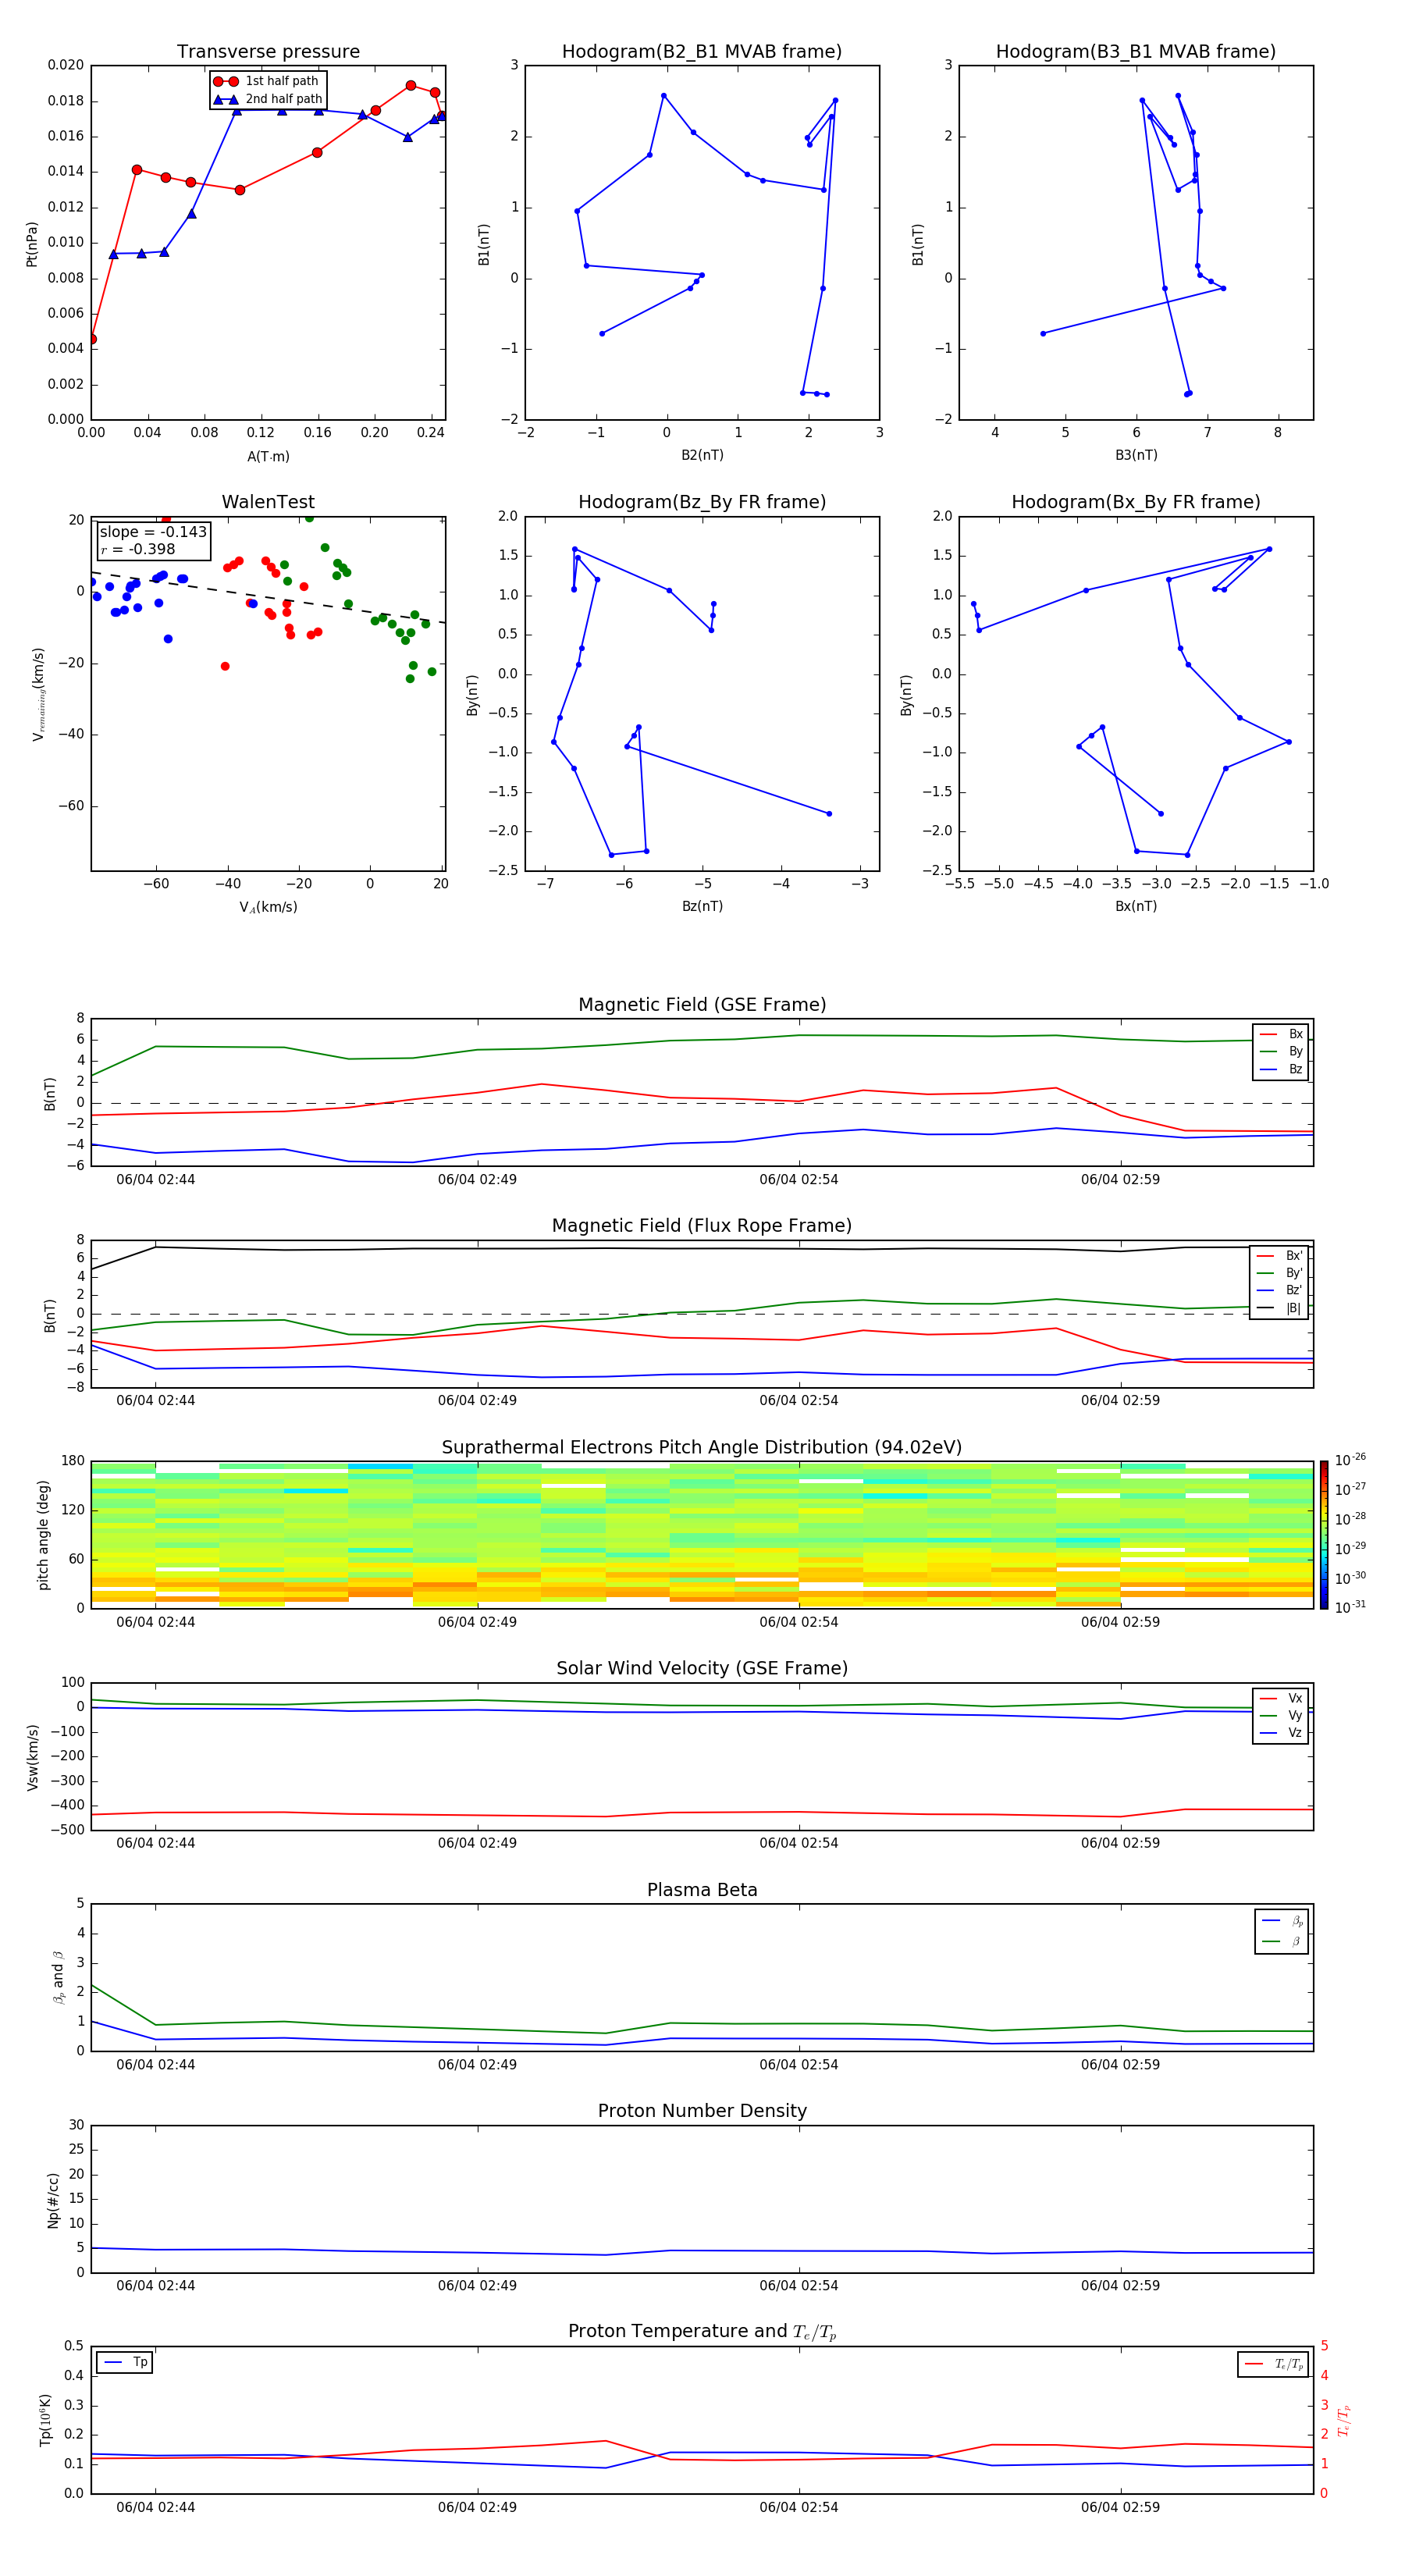Screen dimensions: 1405x2576
Task: Click the 'WalenTest' plot title
Action: click(x=268, y=502)
